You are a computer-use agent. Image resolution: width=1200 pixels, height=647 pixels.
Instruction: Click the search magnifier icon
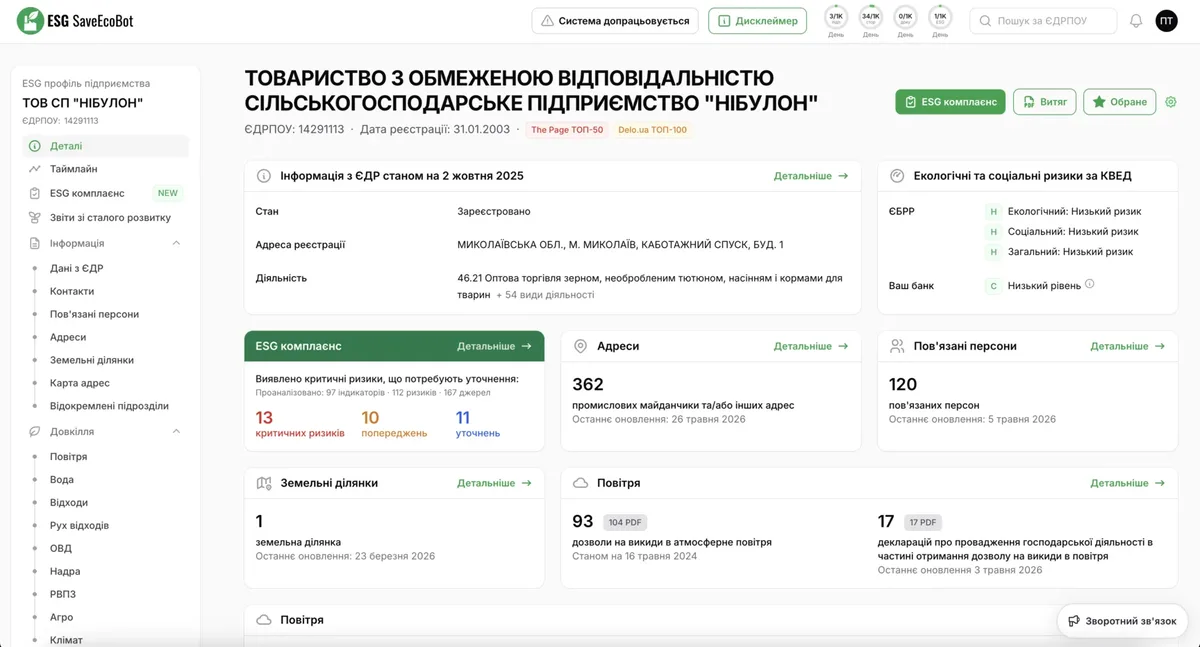coord(985,21)
